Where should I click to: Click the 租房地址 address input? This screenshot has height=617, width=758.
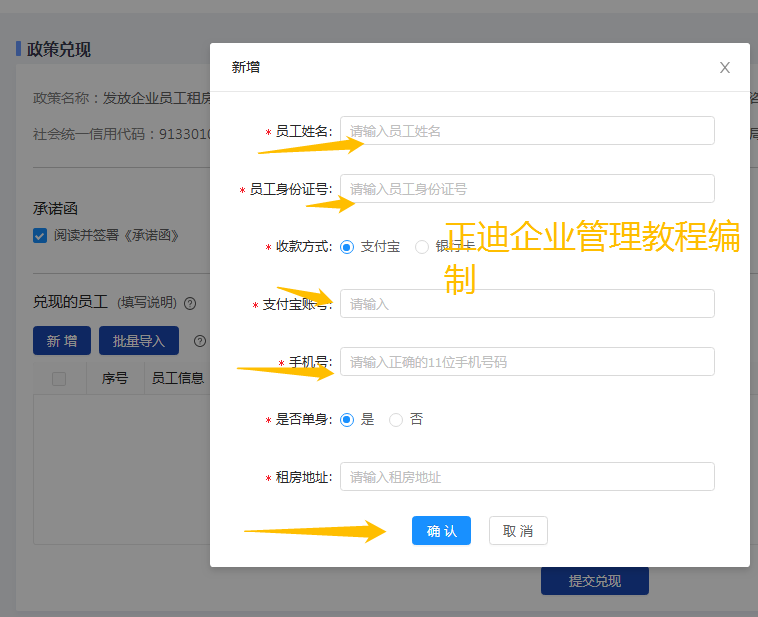click(527, 477)
